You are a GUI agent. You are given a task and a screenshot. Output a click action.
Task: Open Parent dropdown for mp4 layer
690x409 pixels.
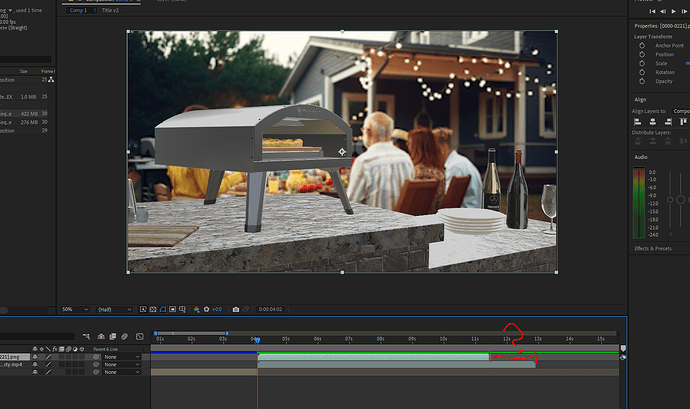(x=122, y=365)
